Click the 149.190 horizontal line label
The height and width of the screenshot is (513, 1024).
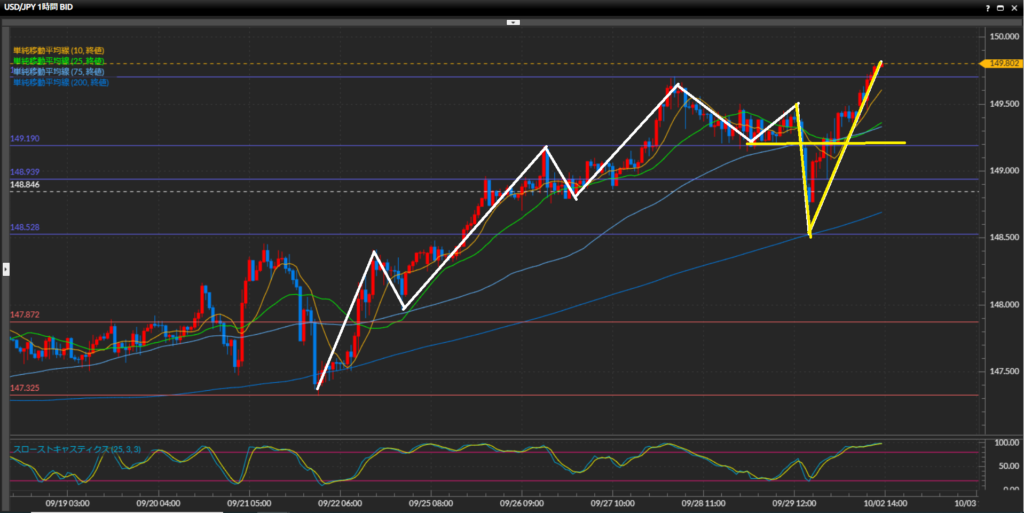tap(24, 139)
